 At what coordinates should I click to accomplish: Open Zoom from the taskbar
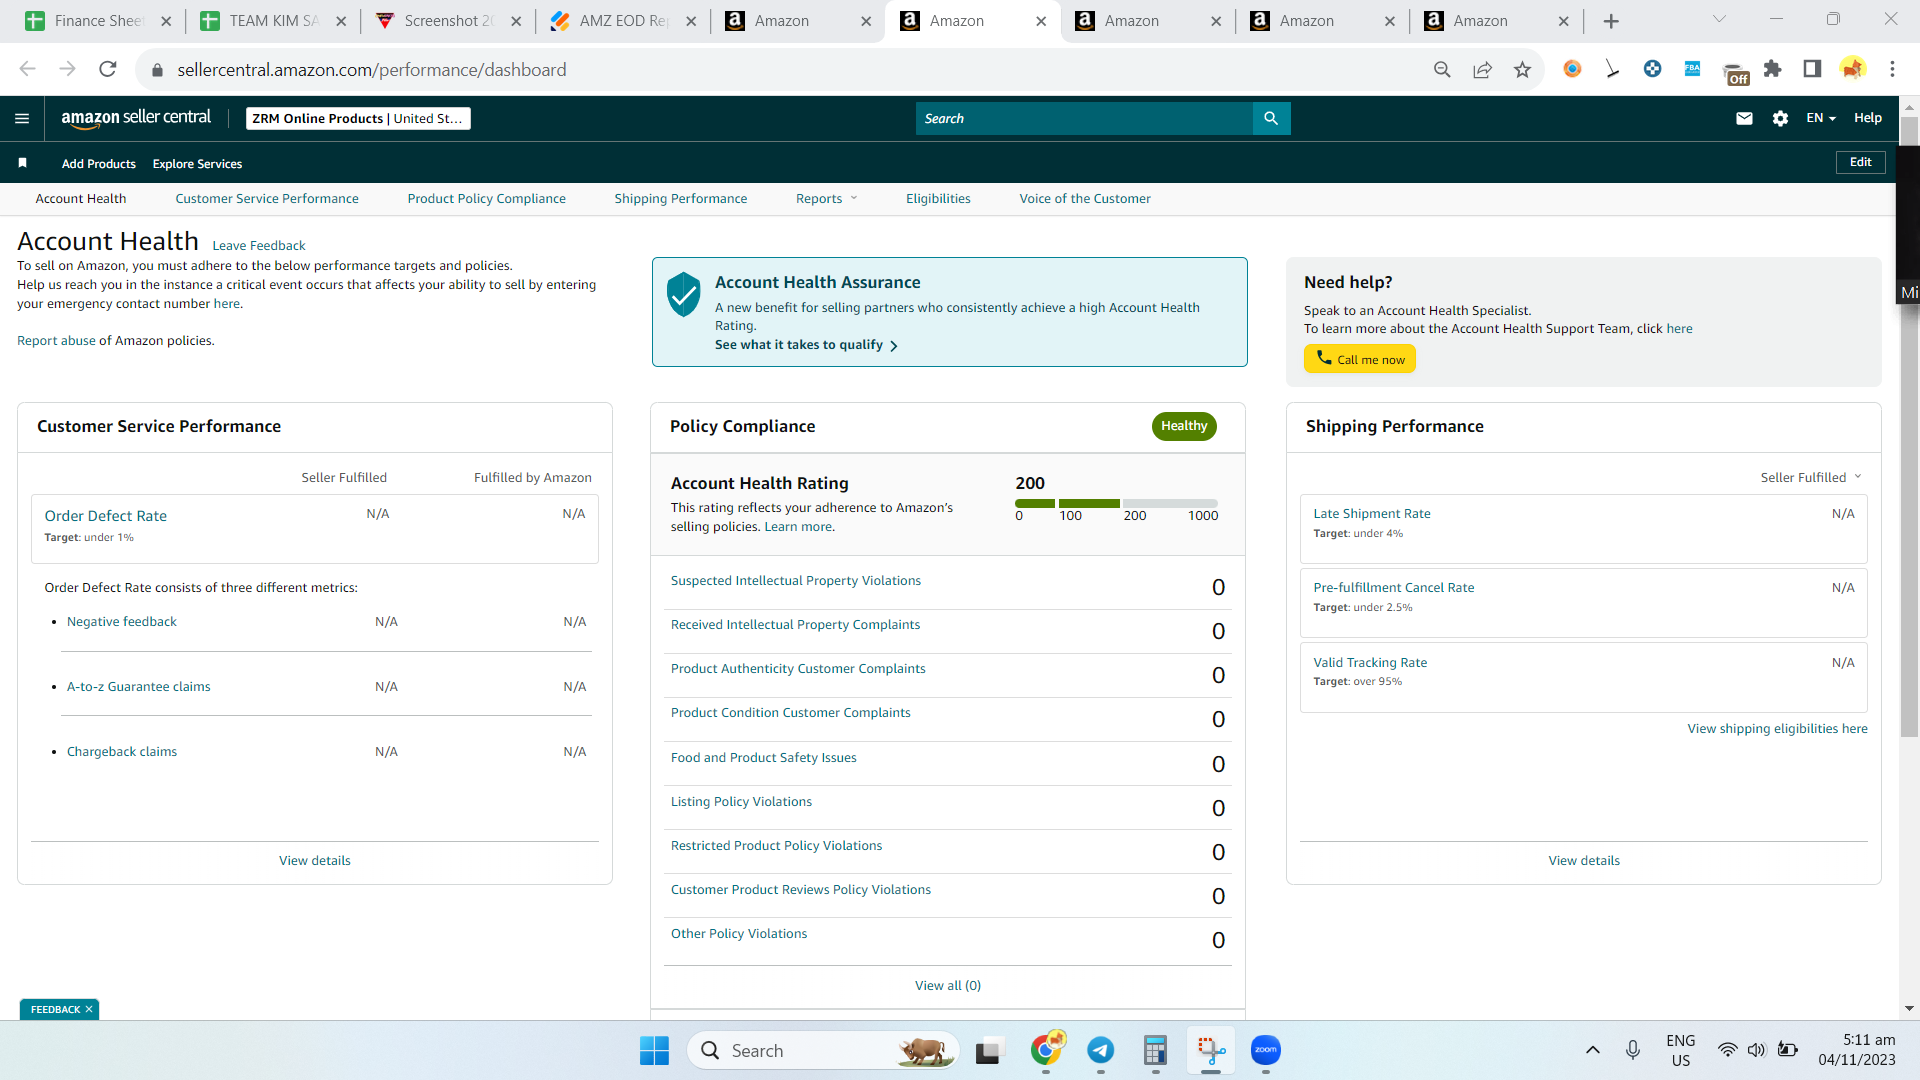(x=1266, y=1050)
